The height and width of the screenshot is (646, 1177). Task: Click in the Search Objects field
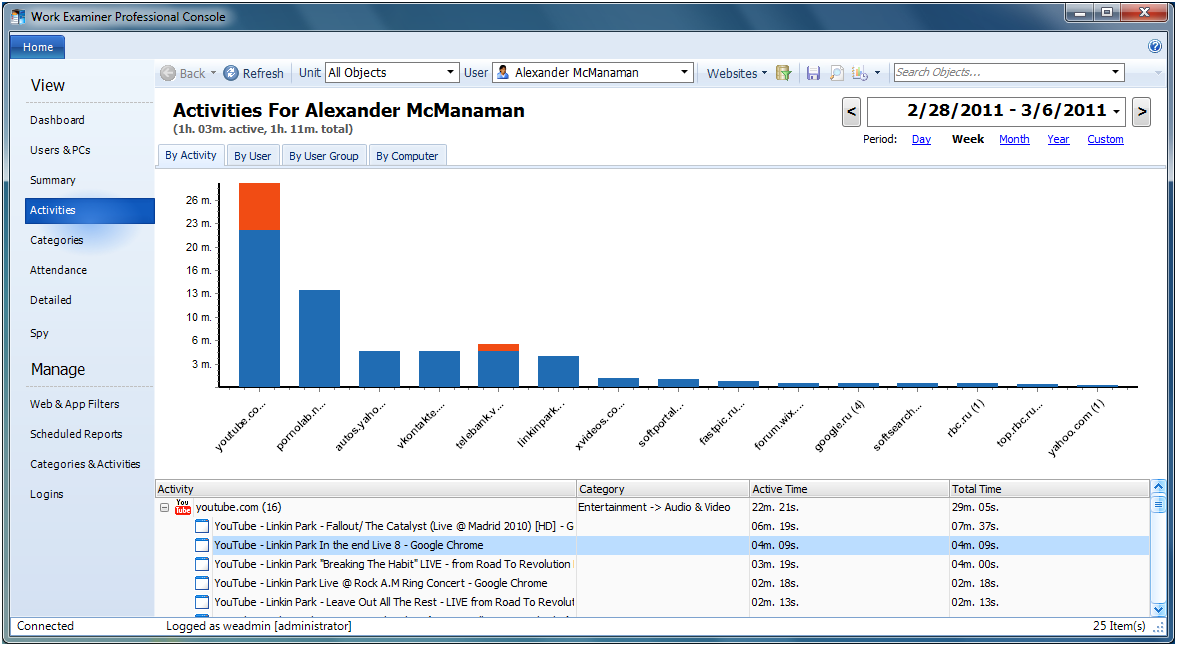pos(1000,73)
